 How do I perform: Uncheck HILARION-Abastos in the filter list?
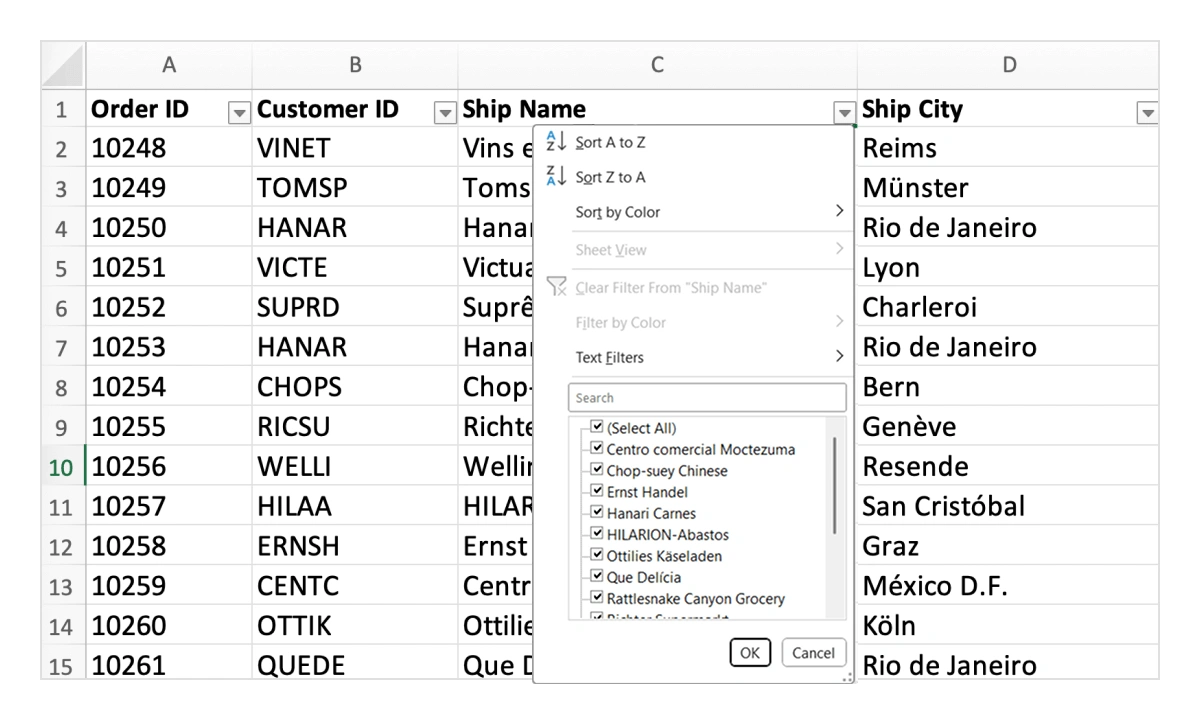tap(597, 534)
